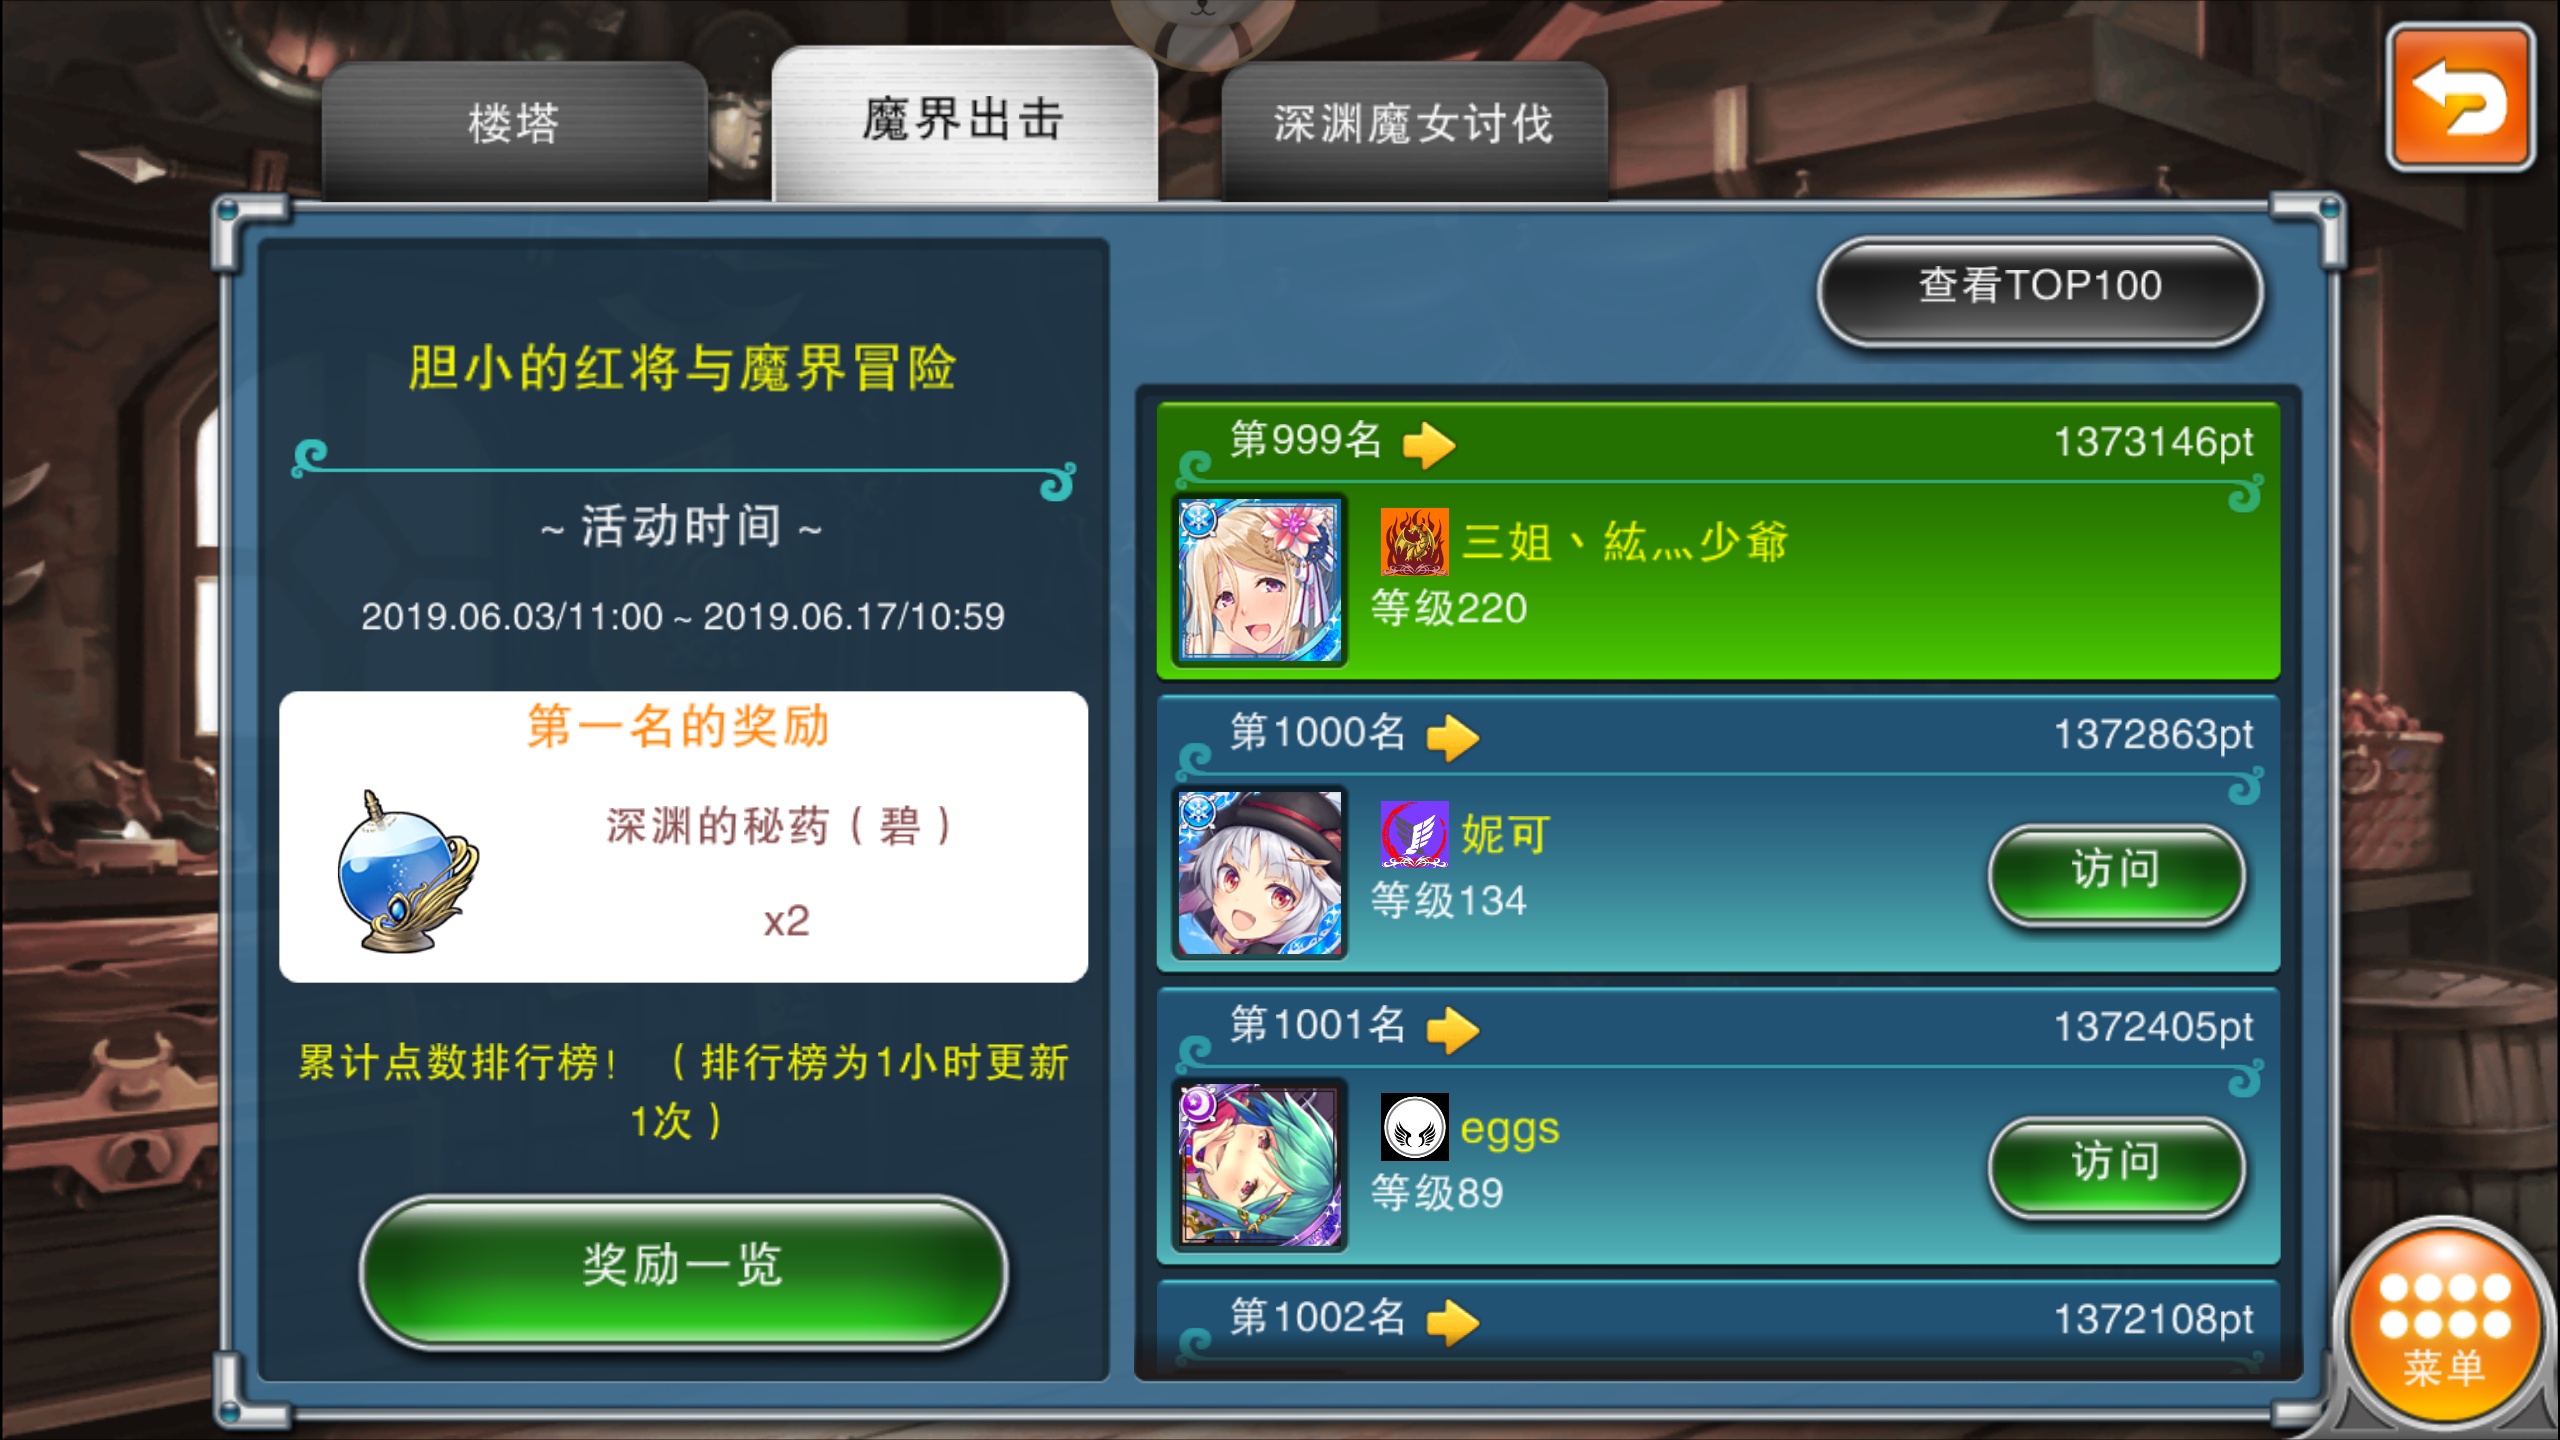The width and height of the screenshot is (2560, 1440).
Task: Select the blonde character avatar at rank 999
Action: pyautogui.click(x=1260, y=581)
